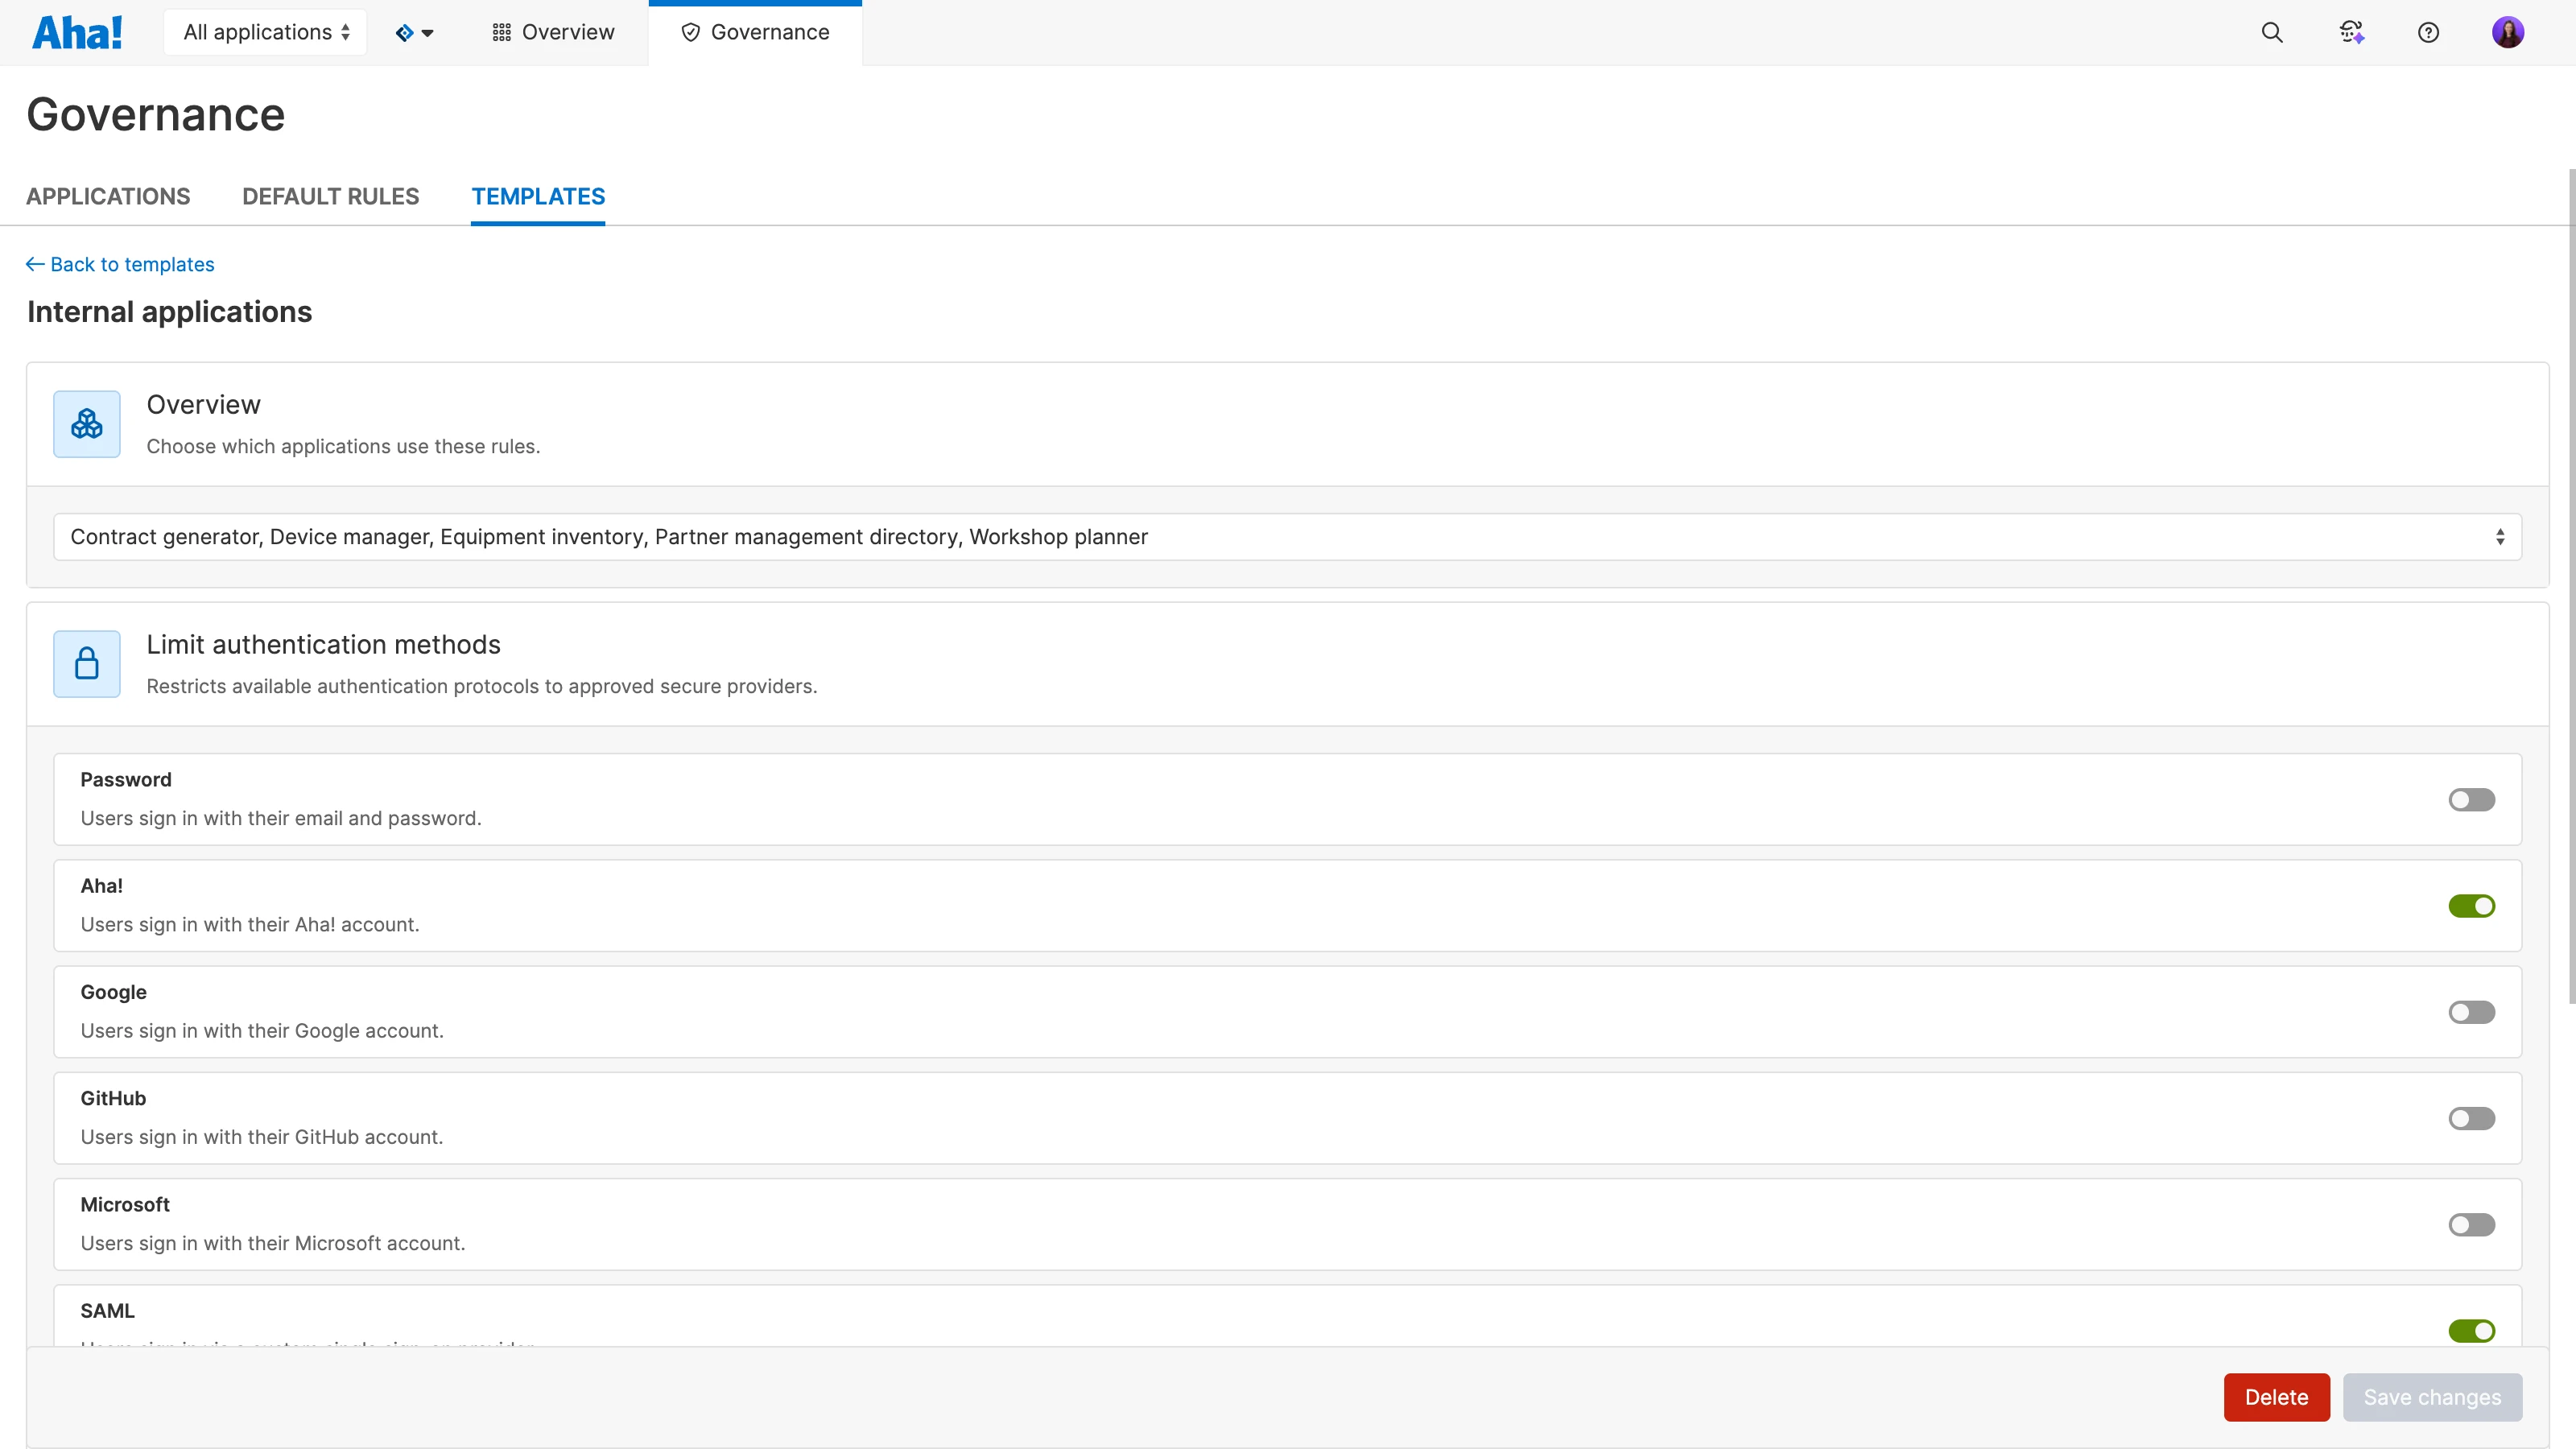The width and height of the screenshot is (2576, 1449).
Task: Select the Governance nav tab
Action: tap(755, 32)
